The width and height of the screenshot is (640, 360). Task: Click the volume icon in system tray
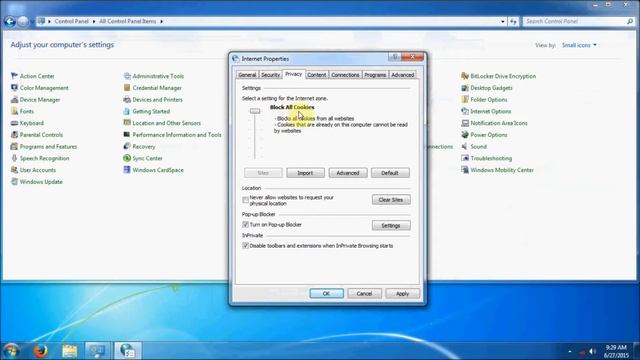click(x=592, y=351)
